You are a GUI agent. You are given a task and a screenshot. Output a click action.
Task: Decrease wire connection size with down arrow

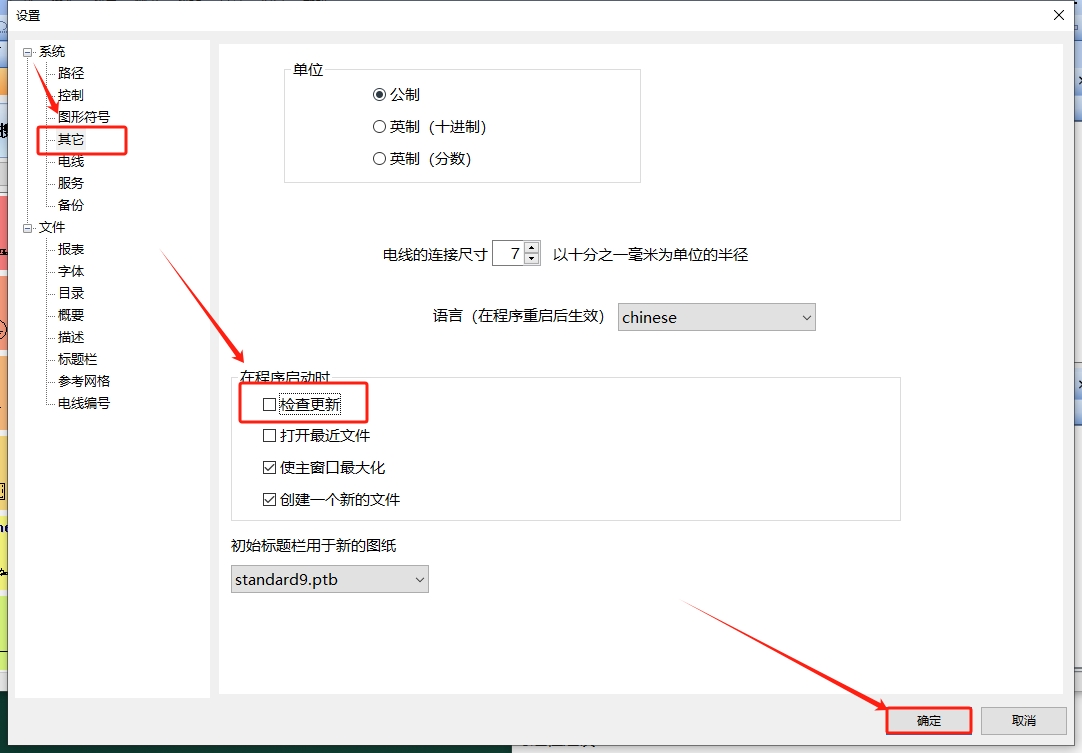(531, 260)
